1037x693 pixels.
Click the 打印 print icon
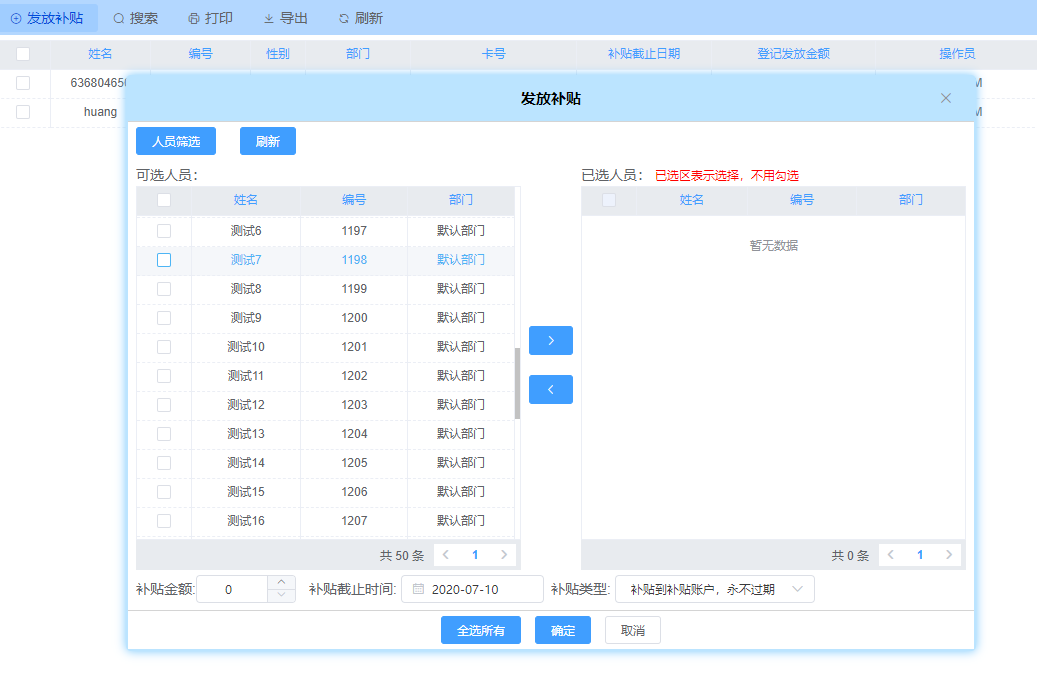click(x=194, y=19)
